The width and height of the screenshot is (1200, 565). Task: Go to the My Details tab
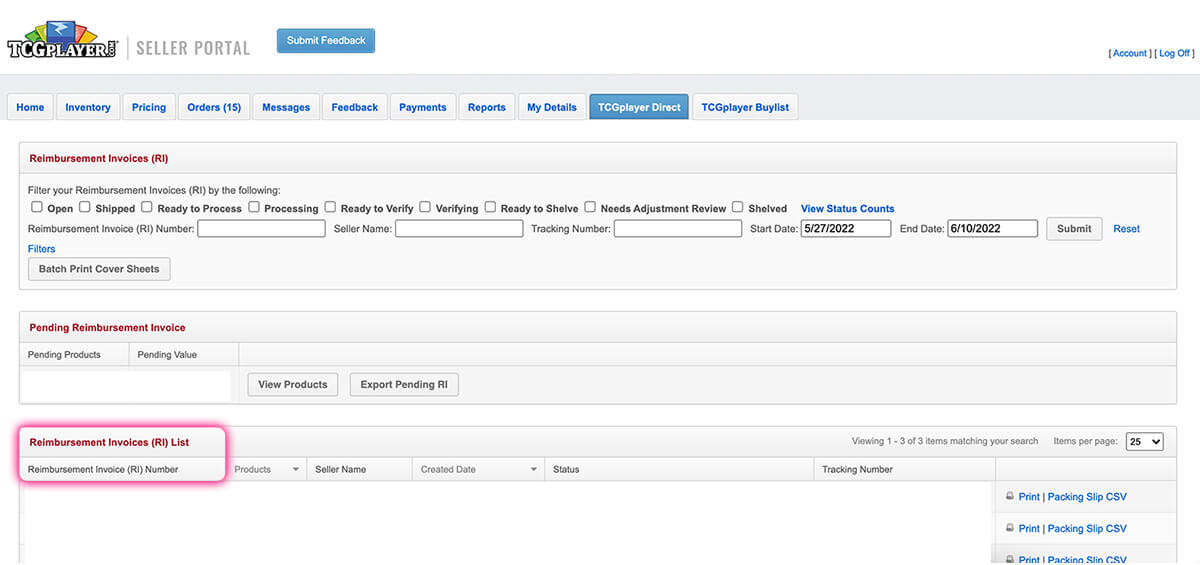[552, 107]
